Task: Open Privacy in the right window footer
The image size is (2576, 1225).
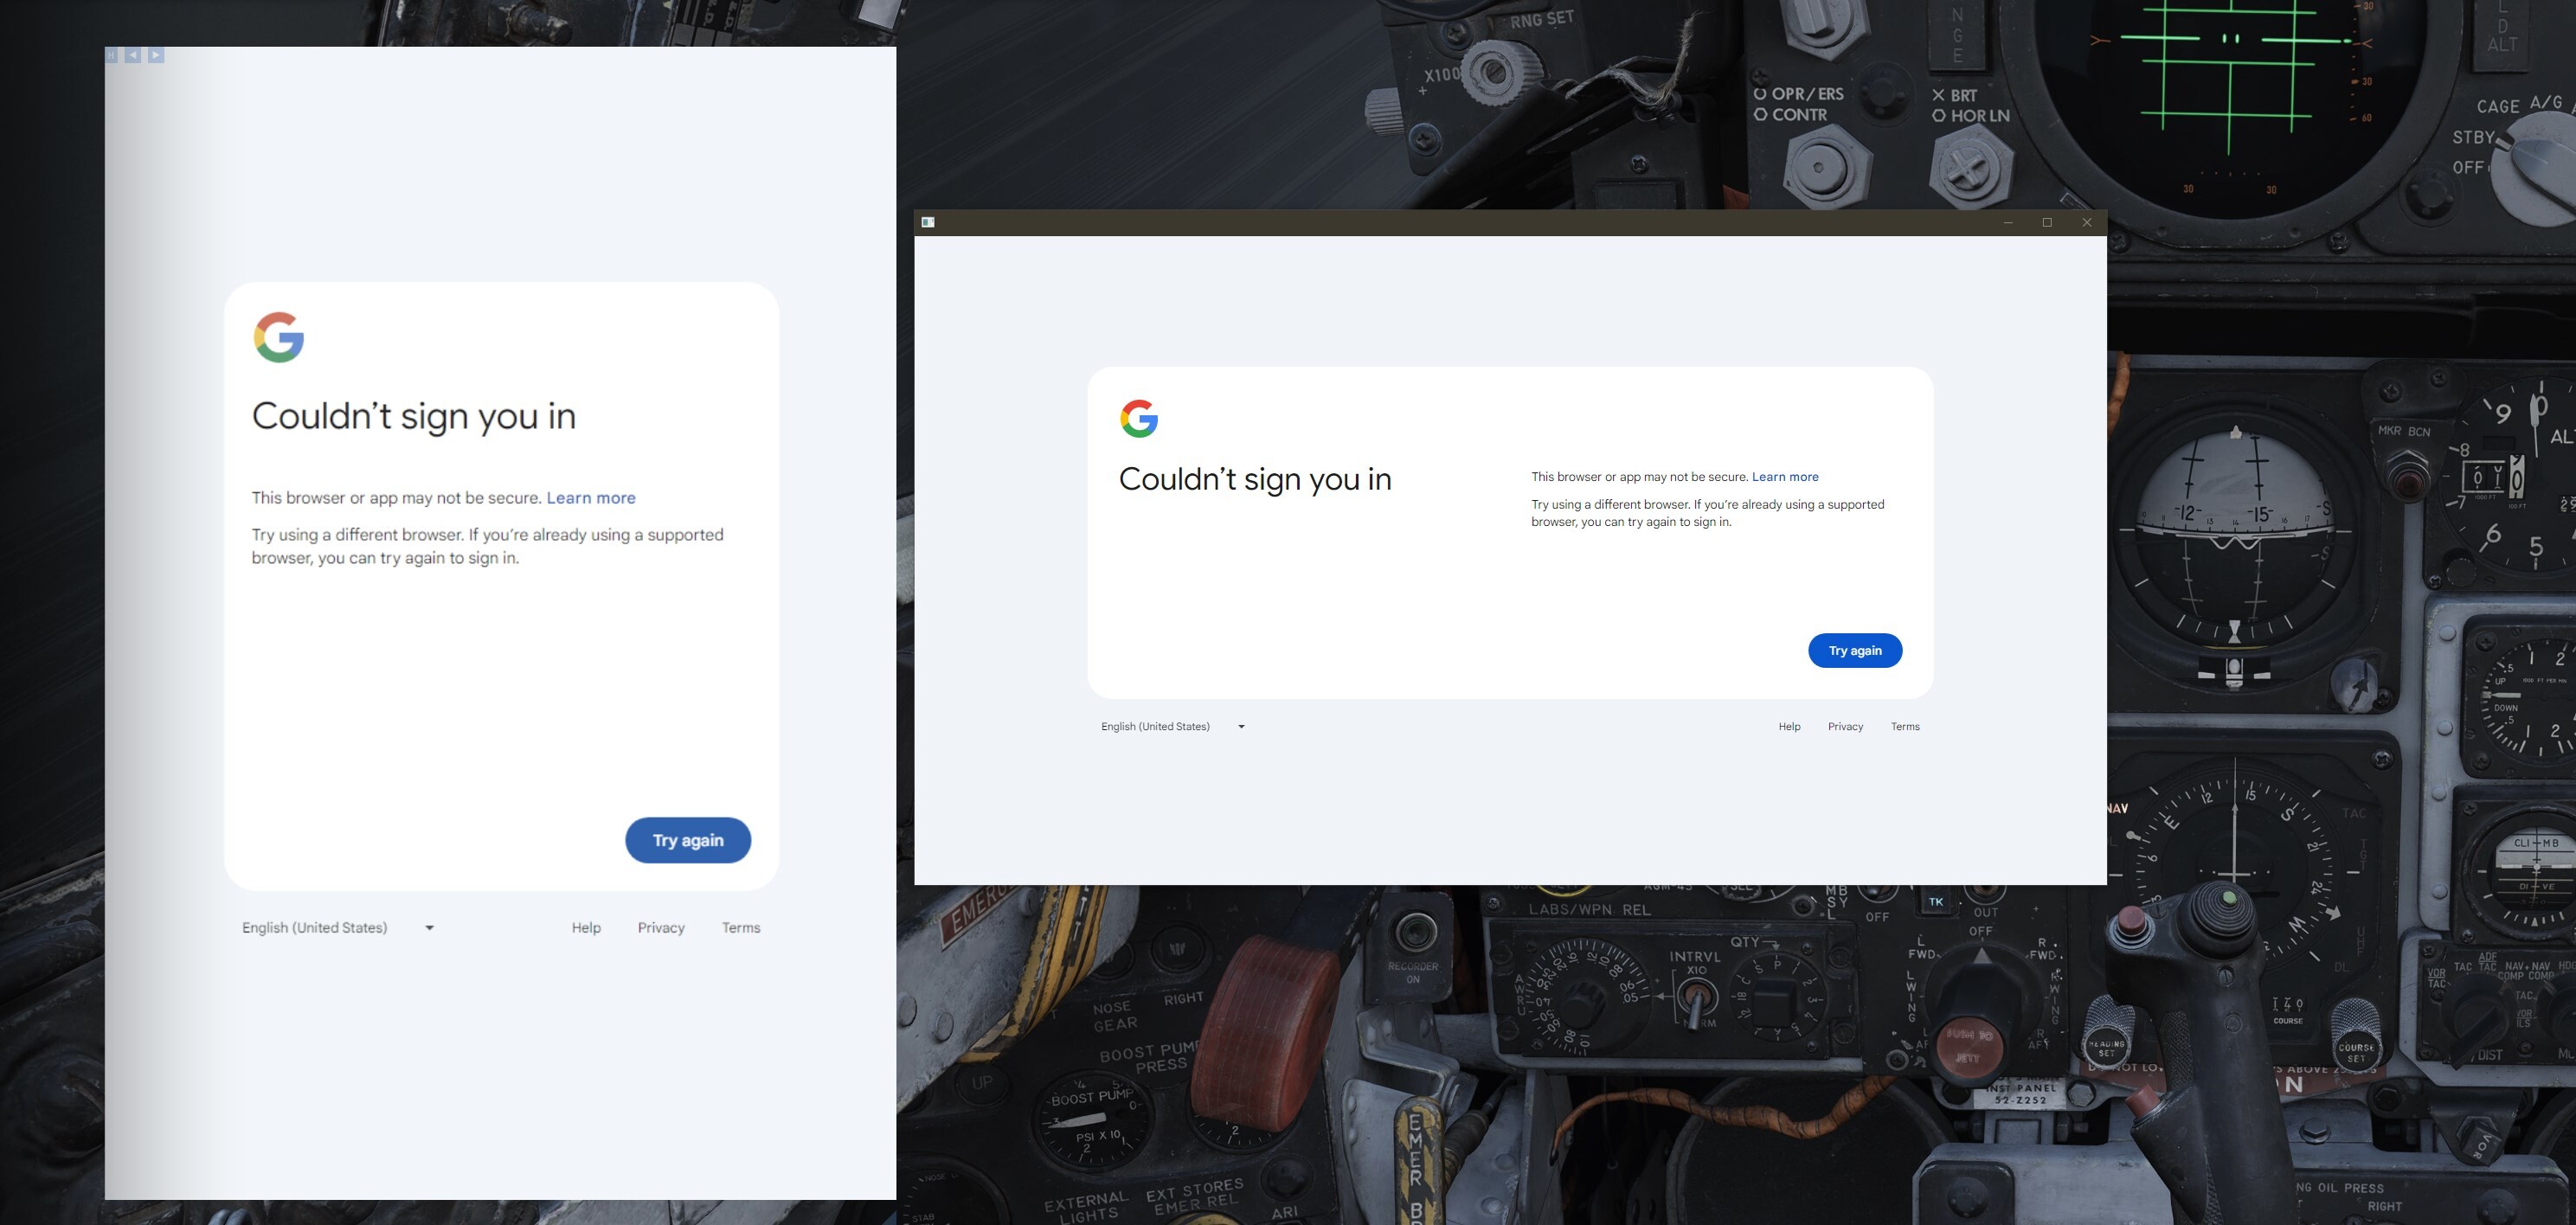Action: point(1845,727)
